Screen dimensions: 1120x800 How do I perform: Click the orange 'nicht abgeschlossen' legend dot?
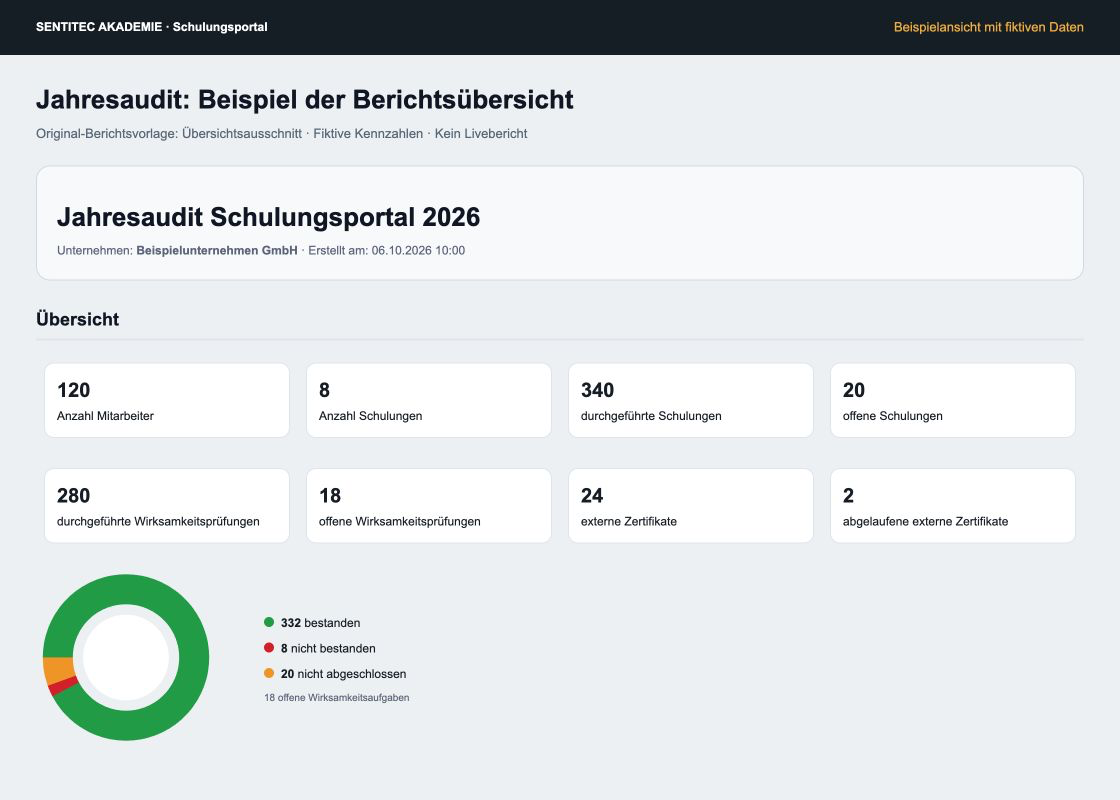[269, 673]
